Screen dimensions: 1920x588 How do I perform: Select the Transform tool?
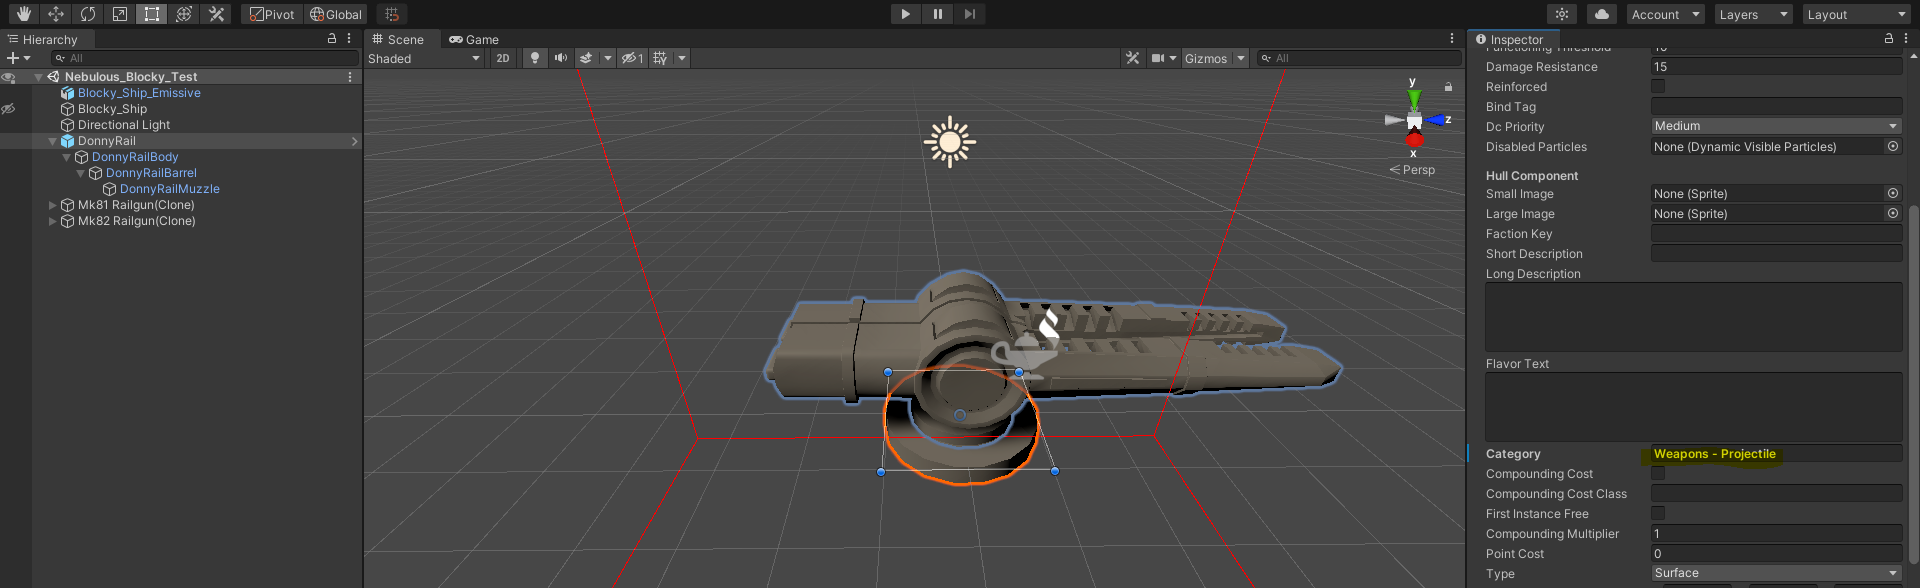point(183,14)
